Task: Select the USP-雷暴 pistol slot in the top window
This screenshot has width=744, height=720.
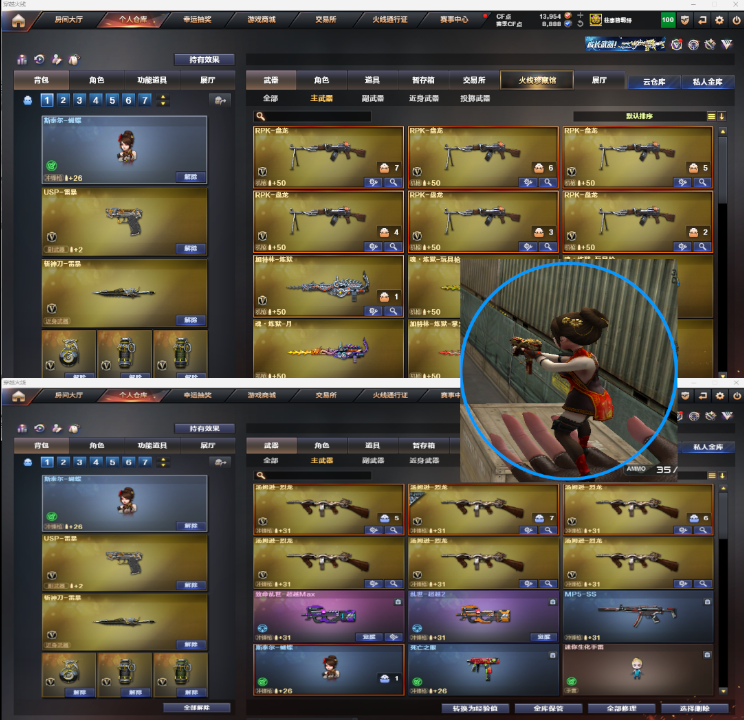Action: pyautogui.click(x=124, y=222)
